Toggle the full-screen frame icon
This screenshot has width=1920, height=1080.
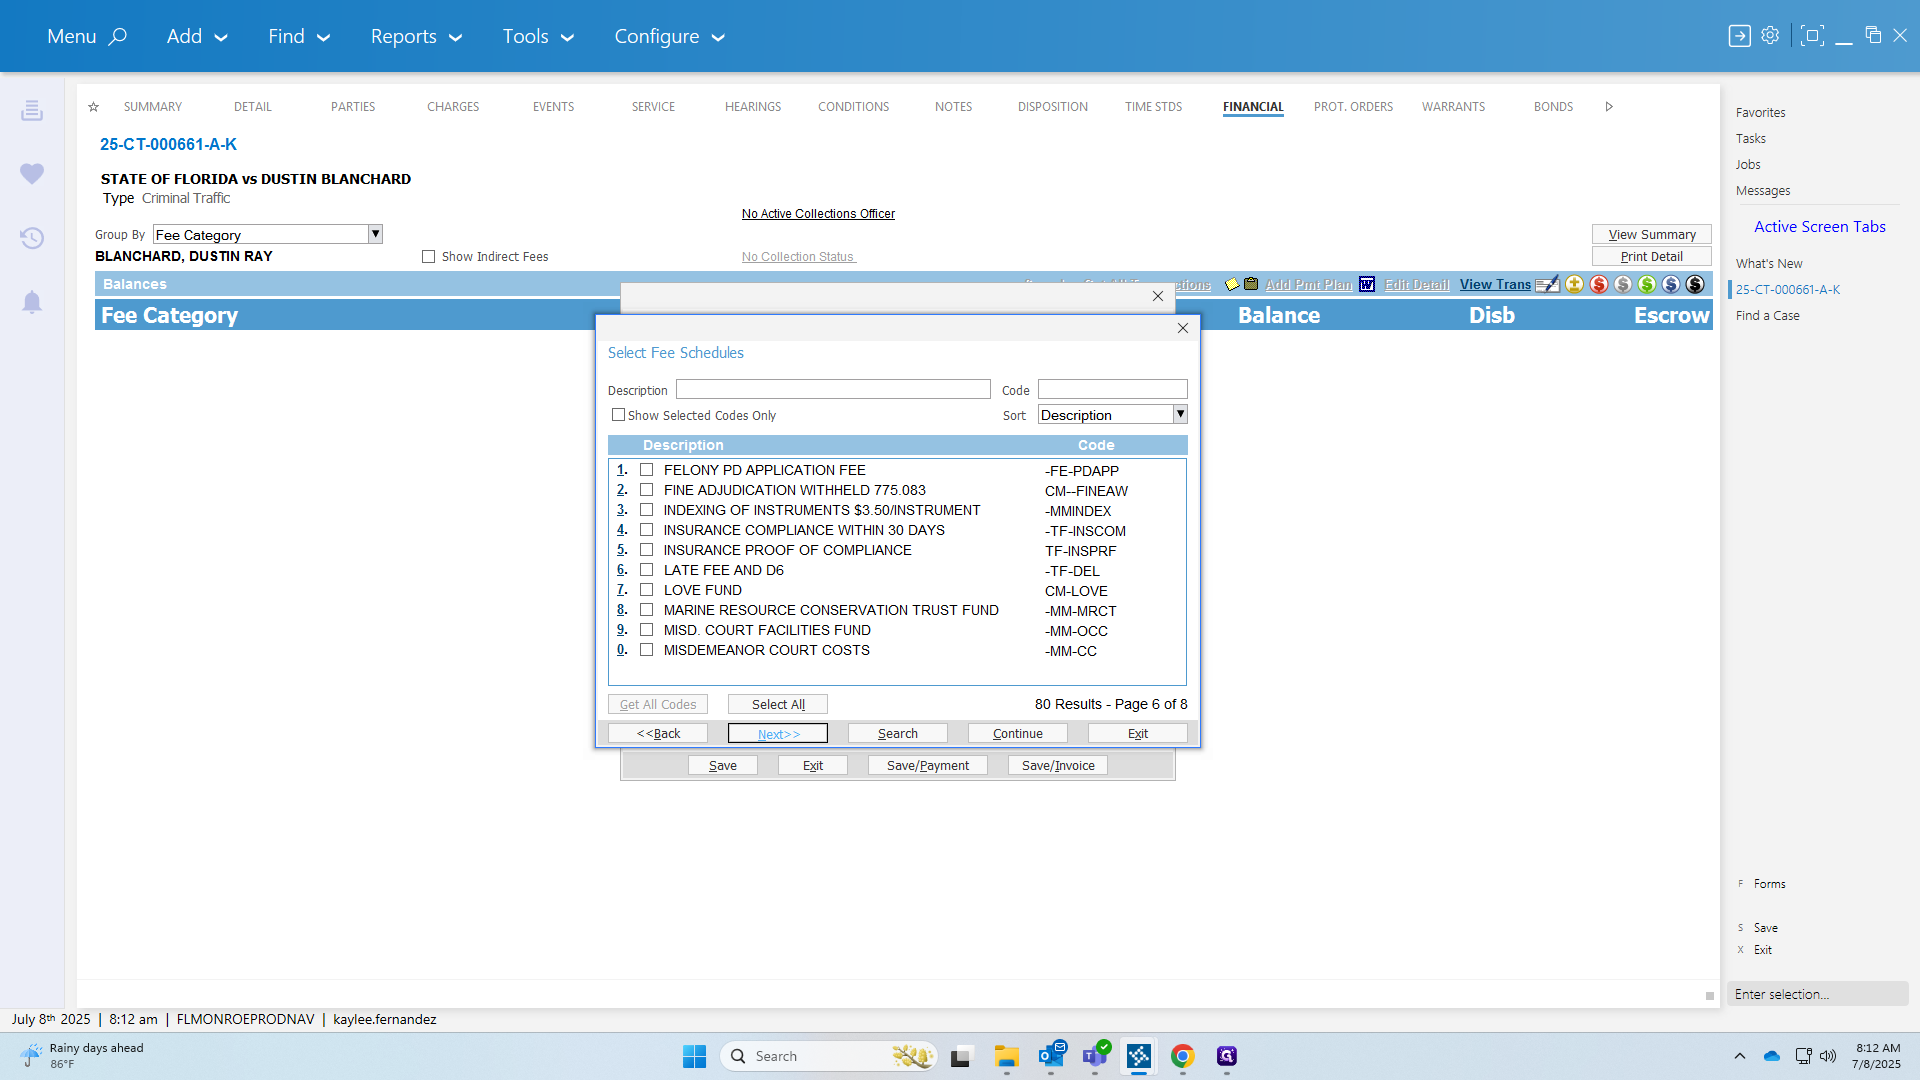point(1812,36)
